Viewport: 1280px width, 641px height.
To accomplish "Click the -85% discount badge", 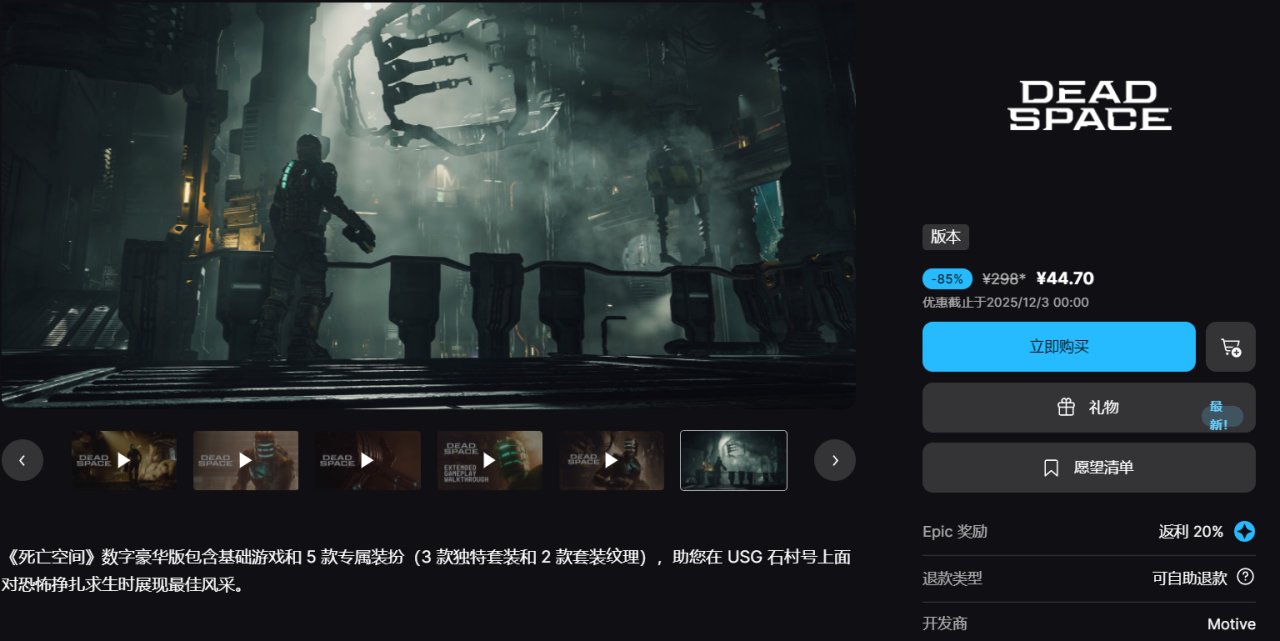I will click(947, 279).
